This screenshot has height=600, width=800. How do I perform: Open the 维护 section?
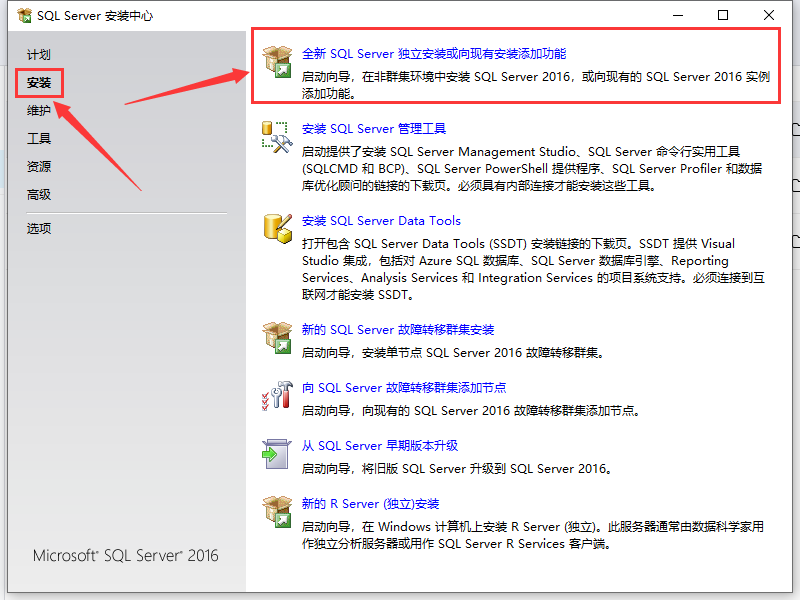coord(40,110)
